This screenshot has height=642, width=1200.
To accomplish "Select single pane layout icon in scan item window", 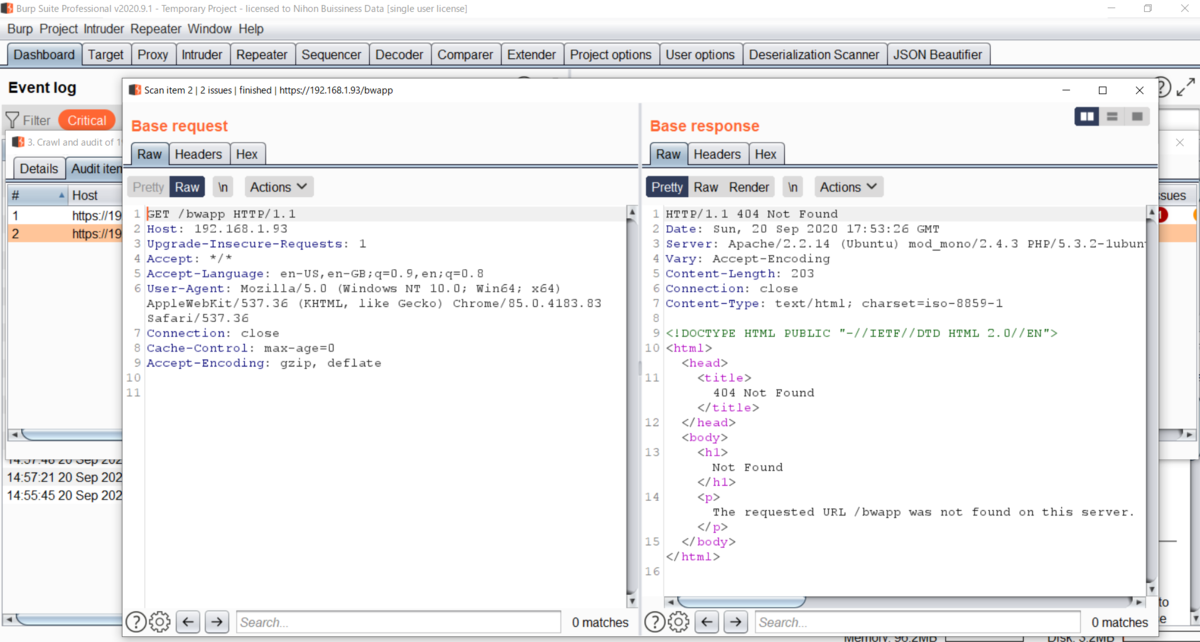I will (x=1136, y=117).
